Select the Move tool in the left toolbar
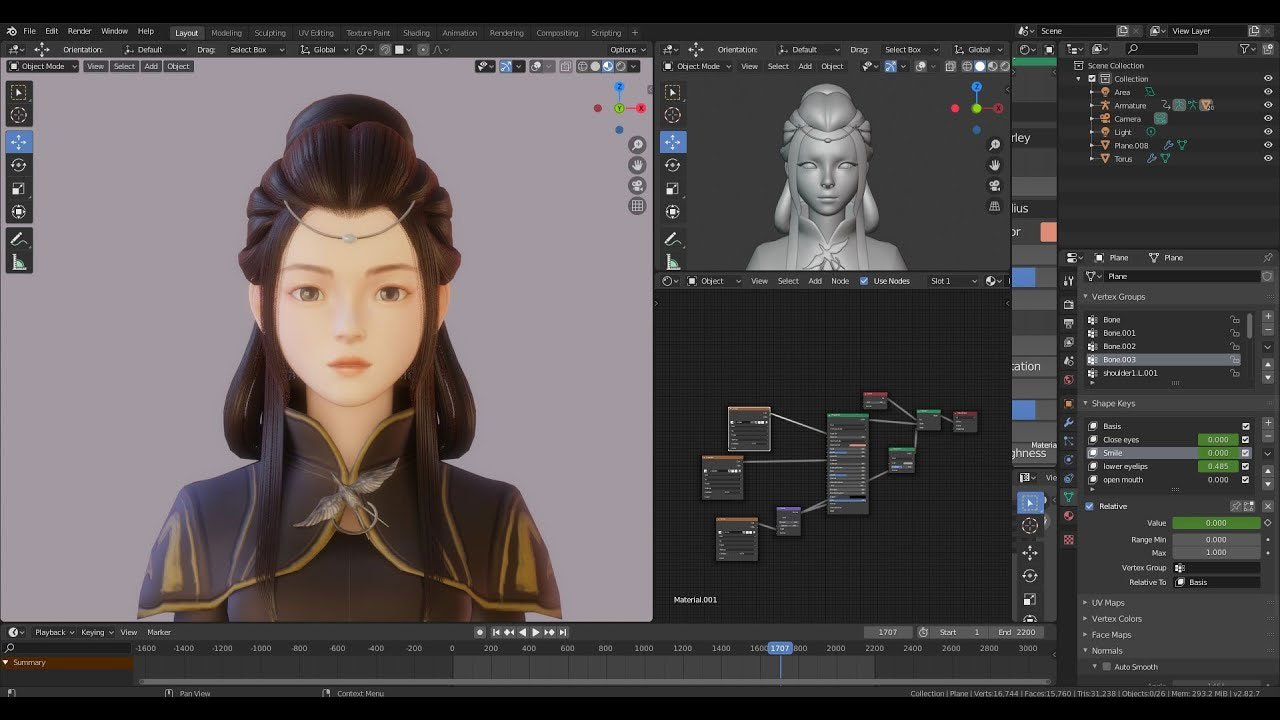This screenshot has width=1280, height=720. pyautogui.click(x=20, y=141)
